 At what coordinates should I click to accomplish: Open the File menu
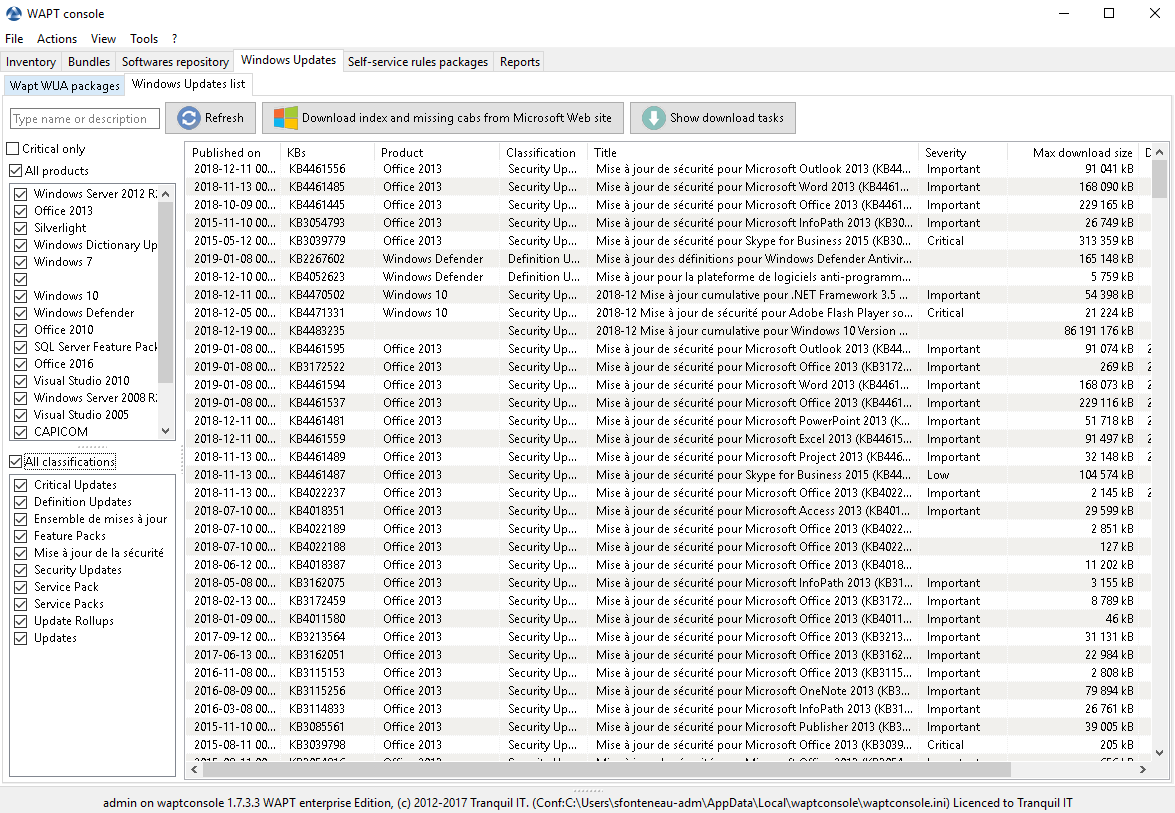14,38
